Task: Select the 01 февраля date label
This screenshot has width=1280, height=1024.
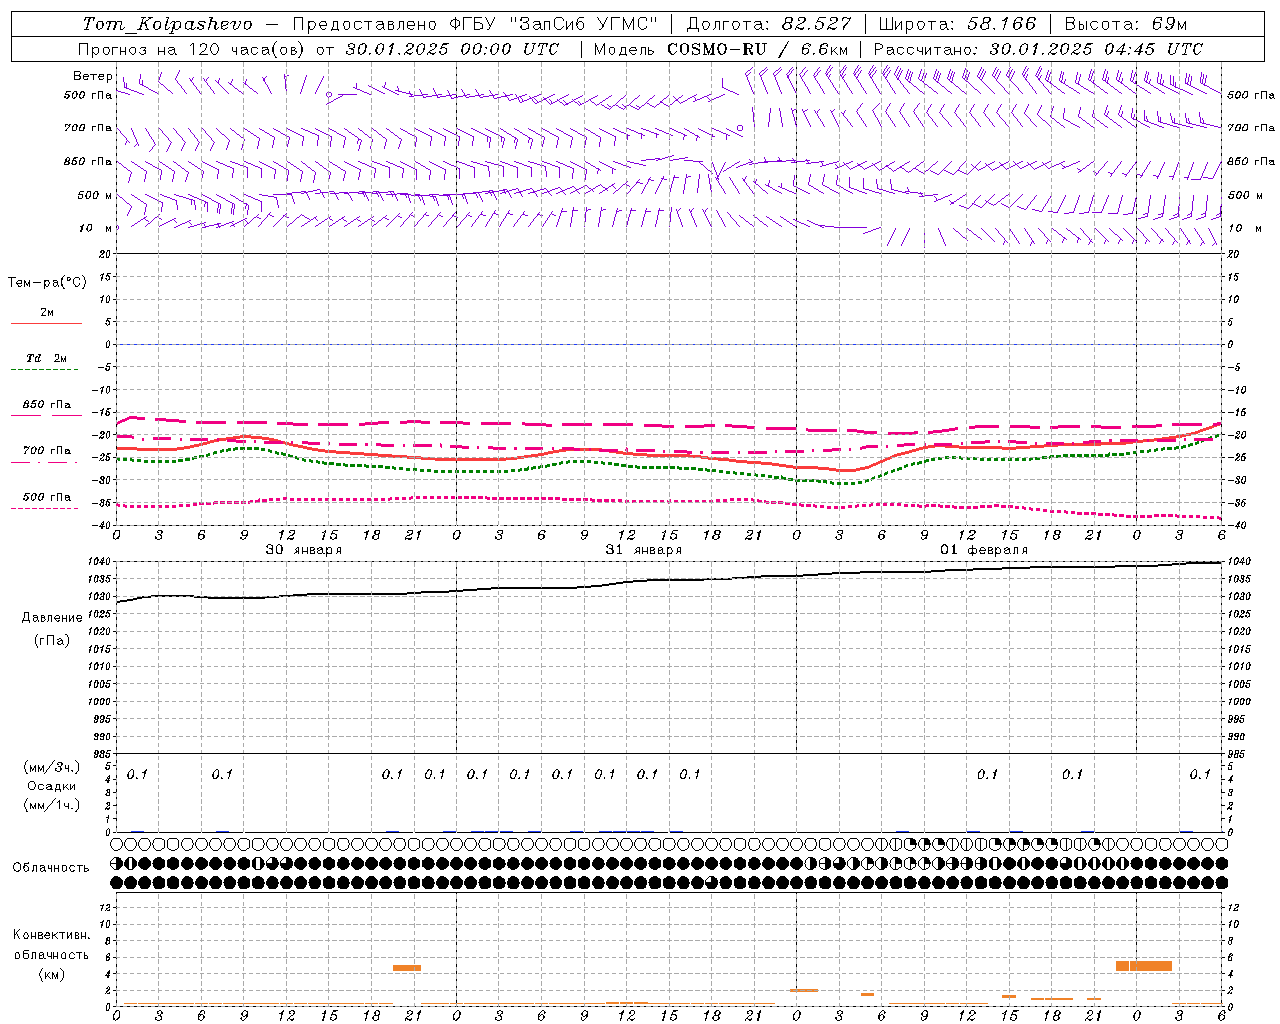Action: click(x=983, y=550)
